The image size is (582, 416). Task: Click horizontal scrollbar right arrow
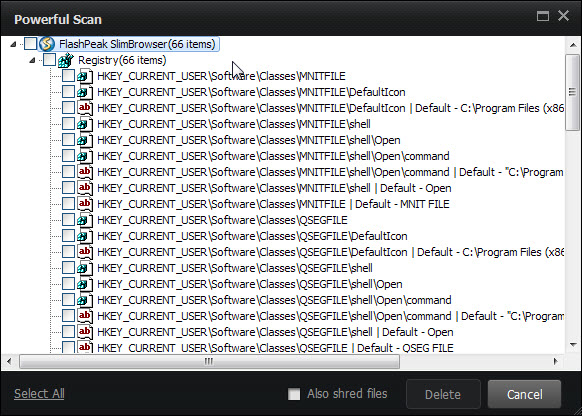click(x=556, y=361)
